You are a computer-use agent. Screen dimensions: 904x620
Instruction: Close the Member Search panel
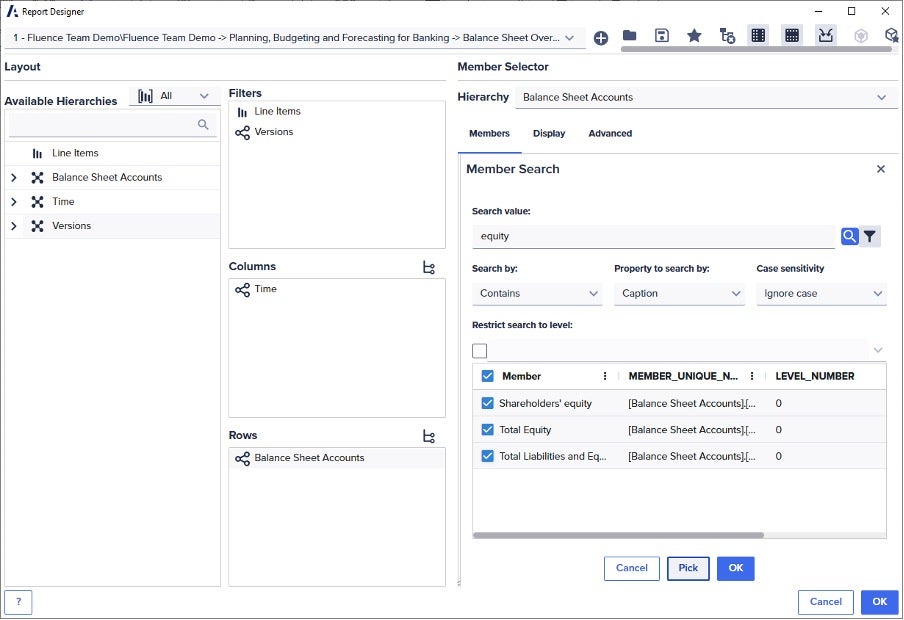pos(881,169)
